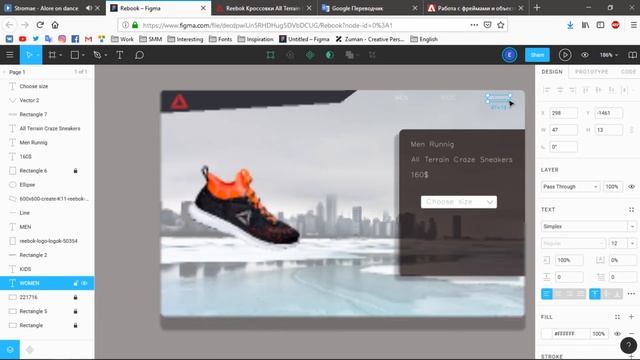Open a new browser tab

(x=537, y=8)
